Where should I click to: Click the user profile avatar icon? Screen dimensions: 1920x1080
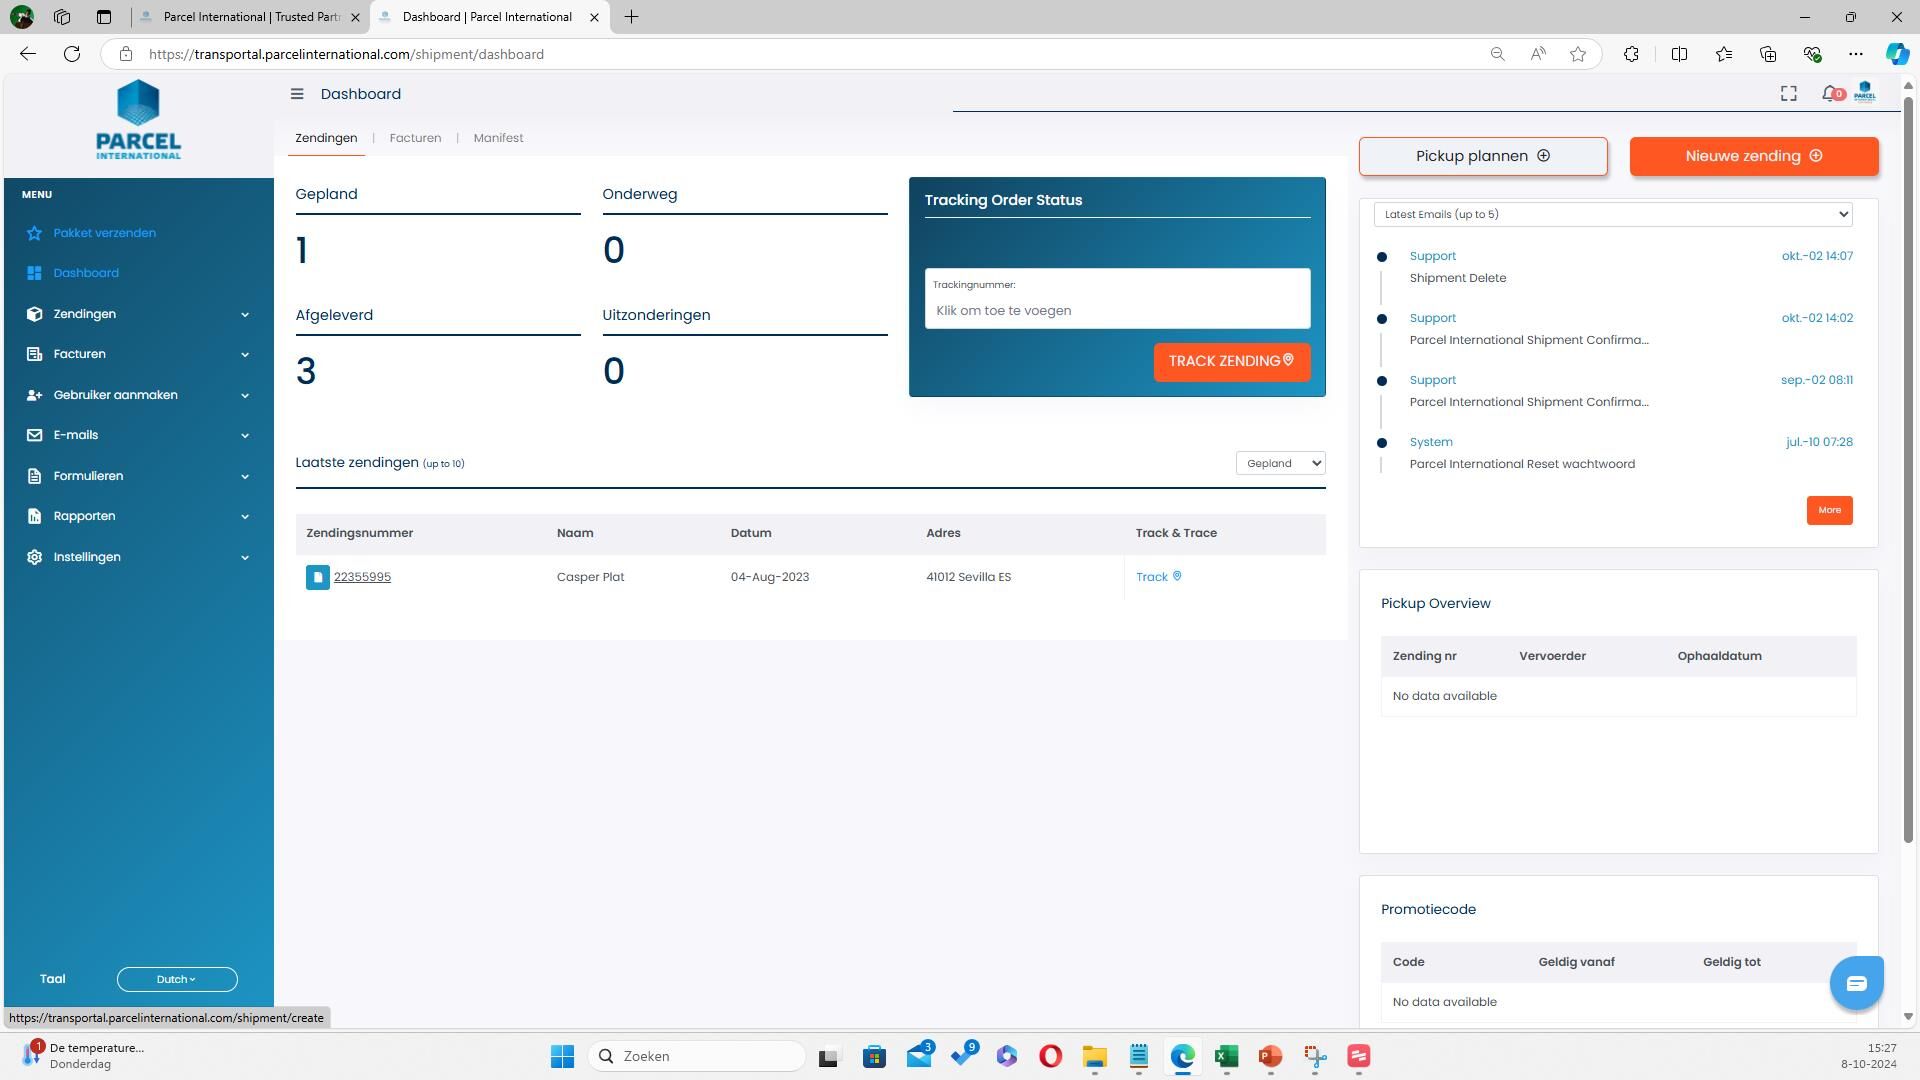point(1864,93)
